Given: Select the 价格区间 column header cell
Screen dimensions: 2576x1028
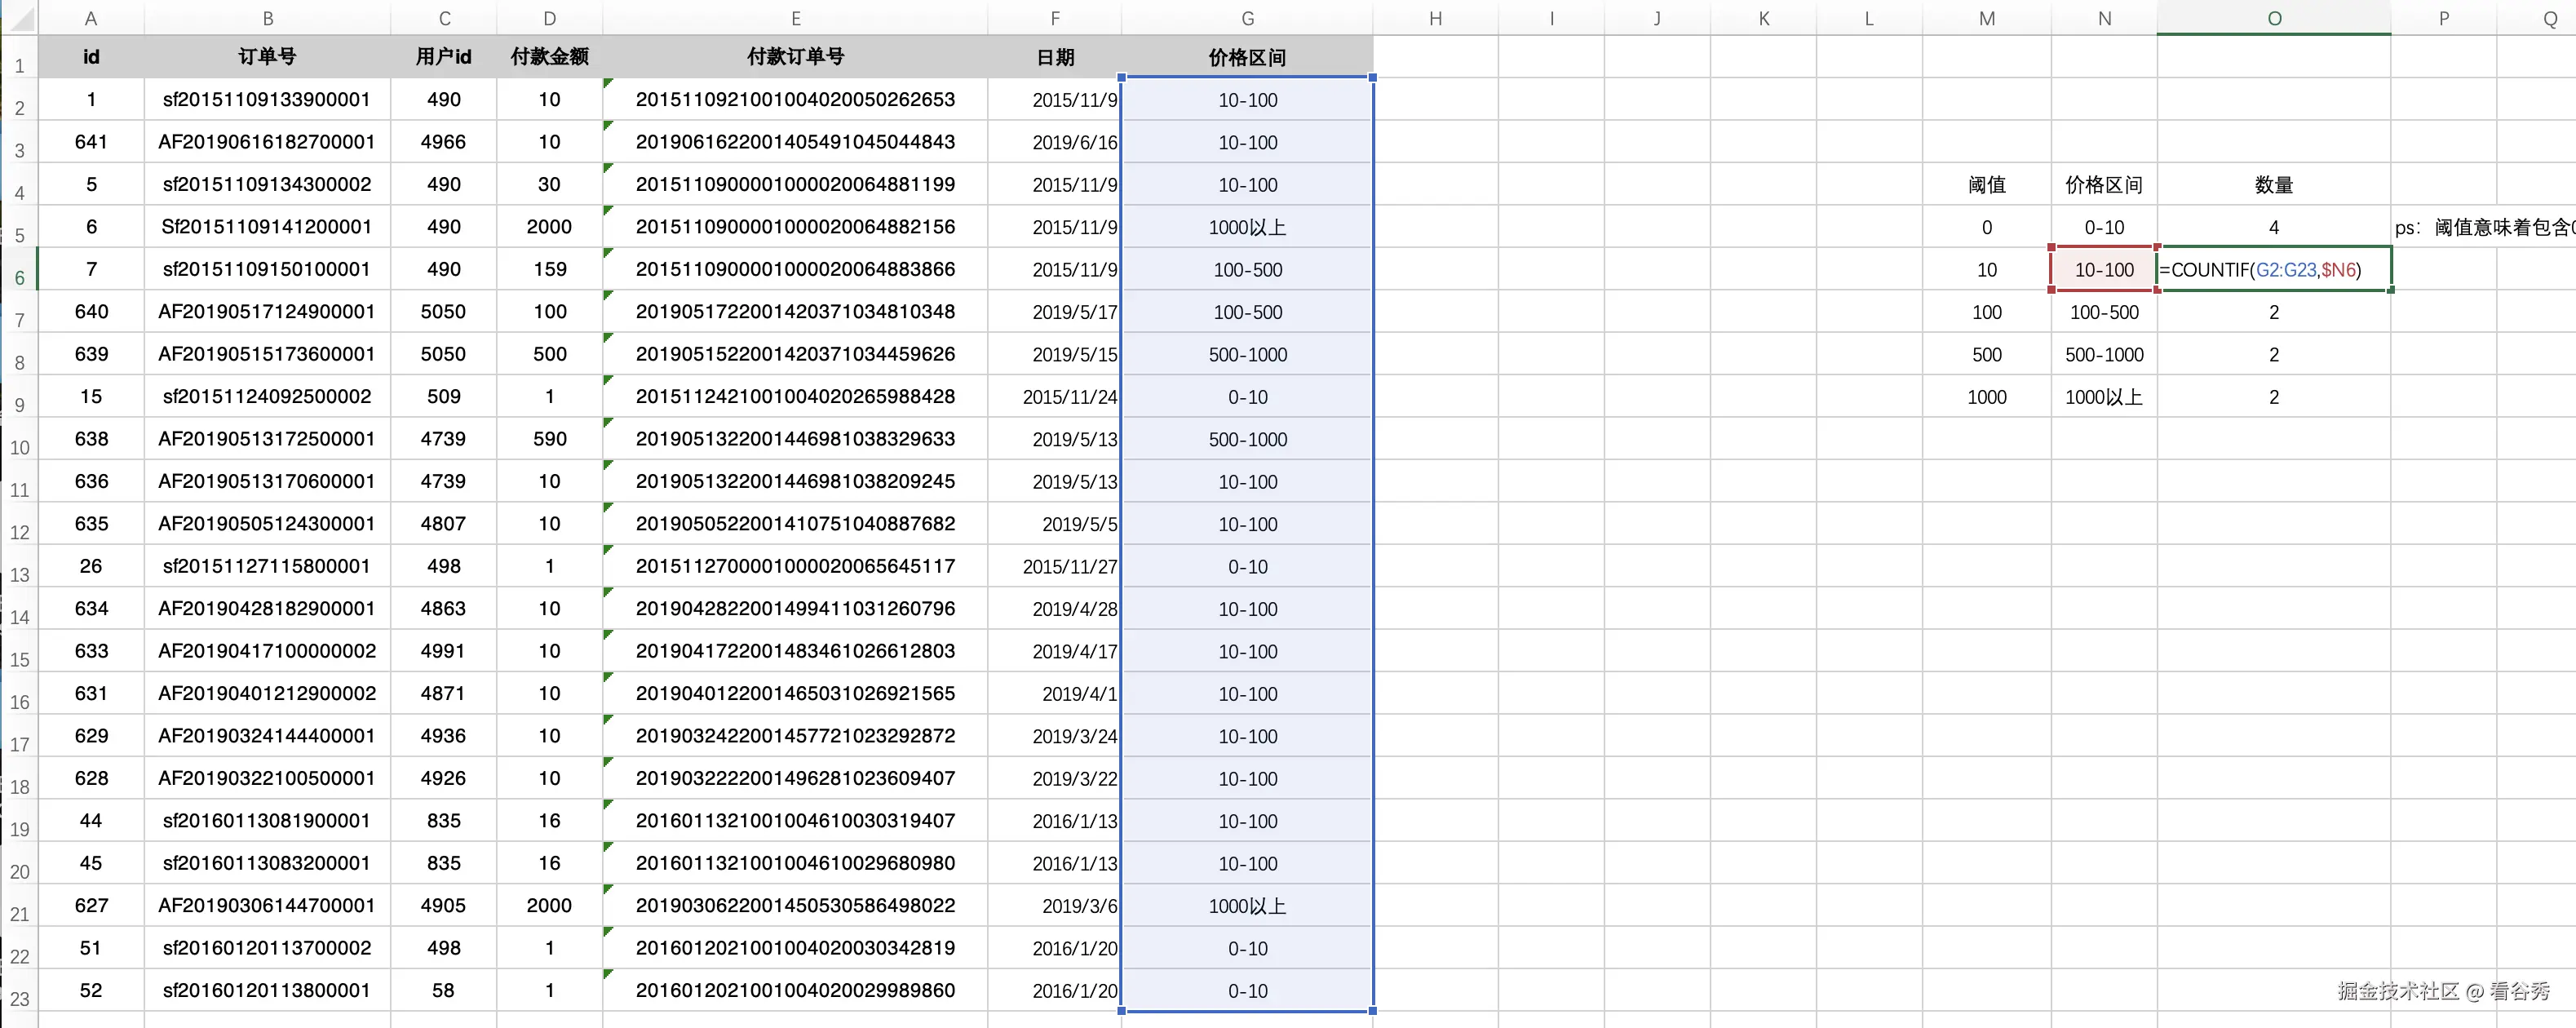Looking at the screenshot, I should tap(2104, 184).
